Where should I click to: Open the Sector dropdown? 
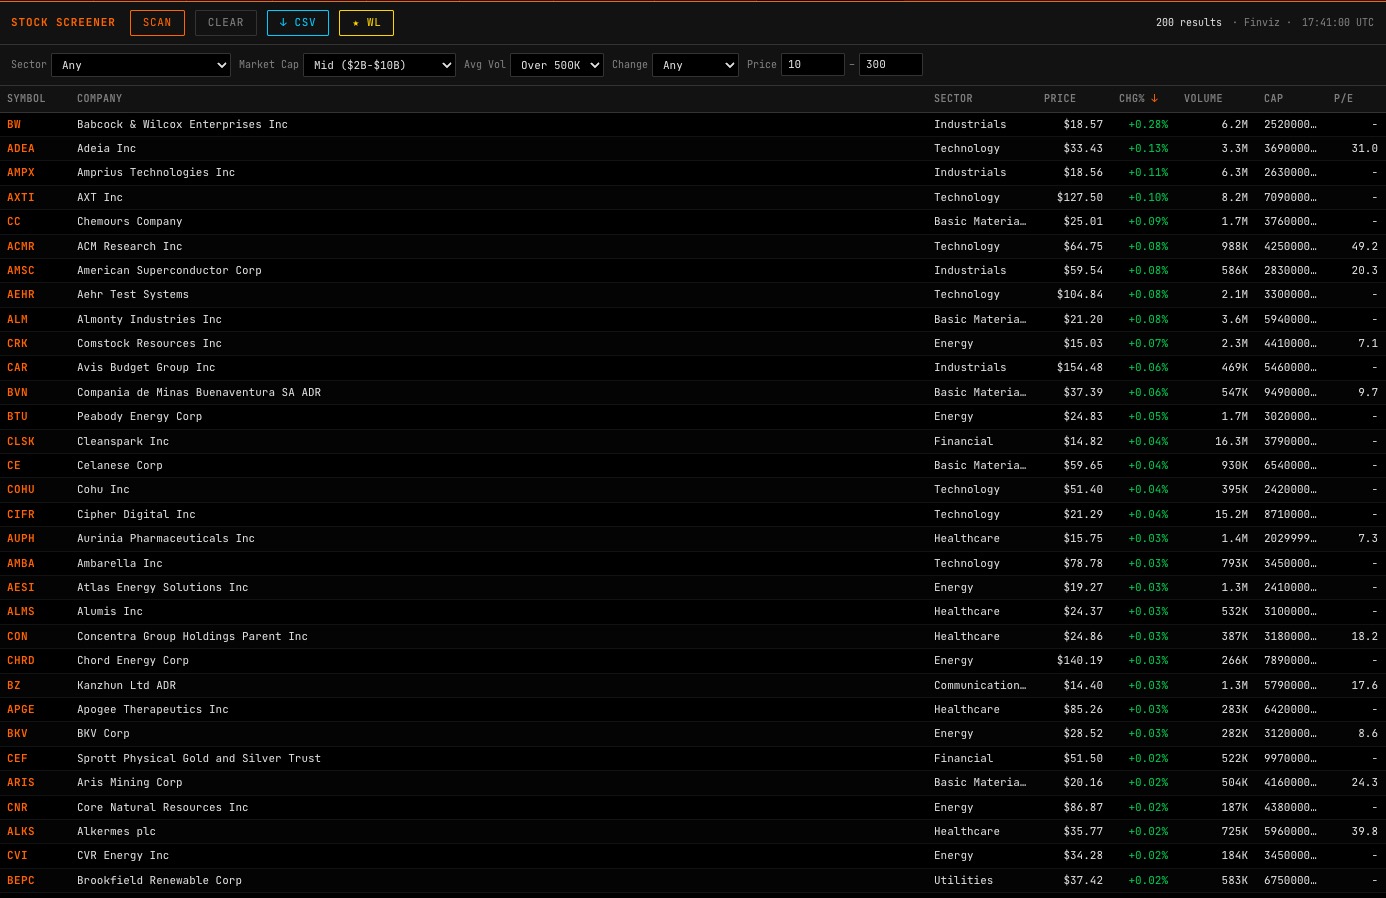coord(141,65)
